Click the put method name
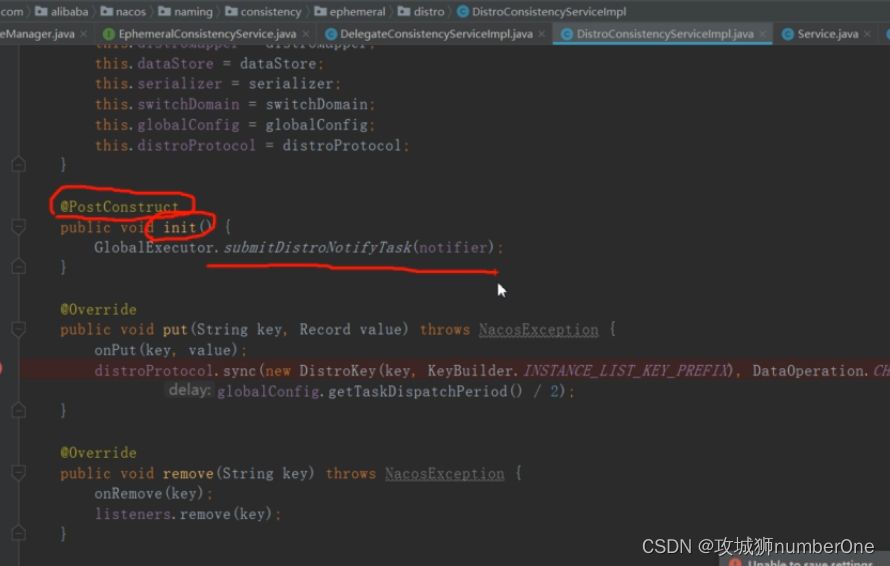 [175, 329]
